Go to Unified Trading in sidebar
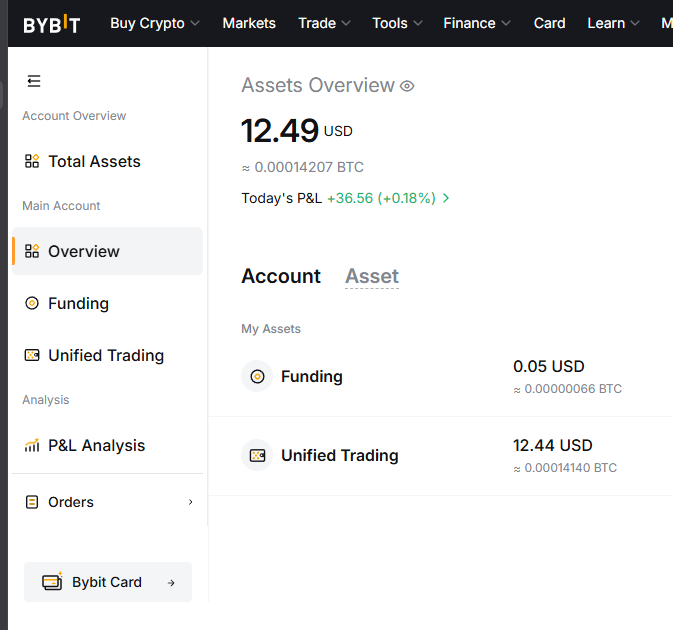 pos(107,355)
